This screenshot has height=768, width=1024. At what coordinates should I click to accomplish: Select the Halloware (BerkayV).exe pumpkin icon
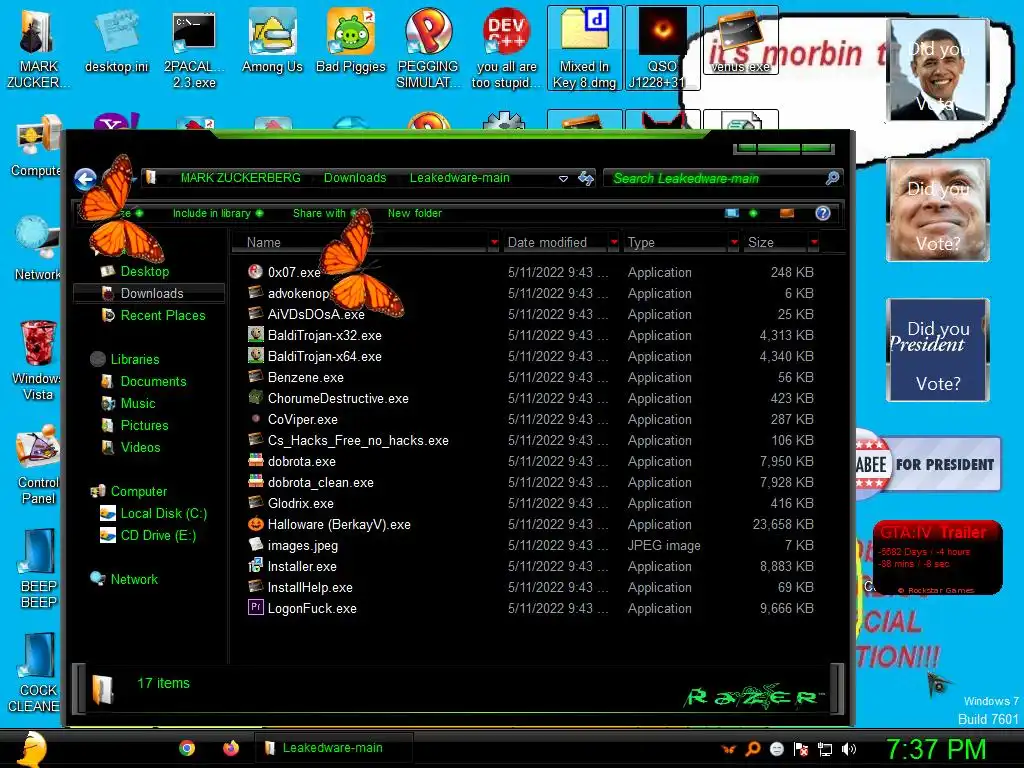pos(255,524)
